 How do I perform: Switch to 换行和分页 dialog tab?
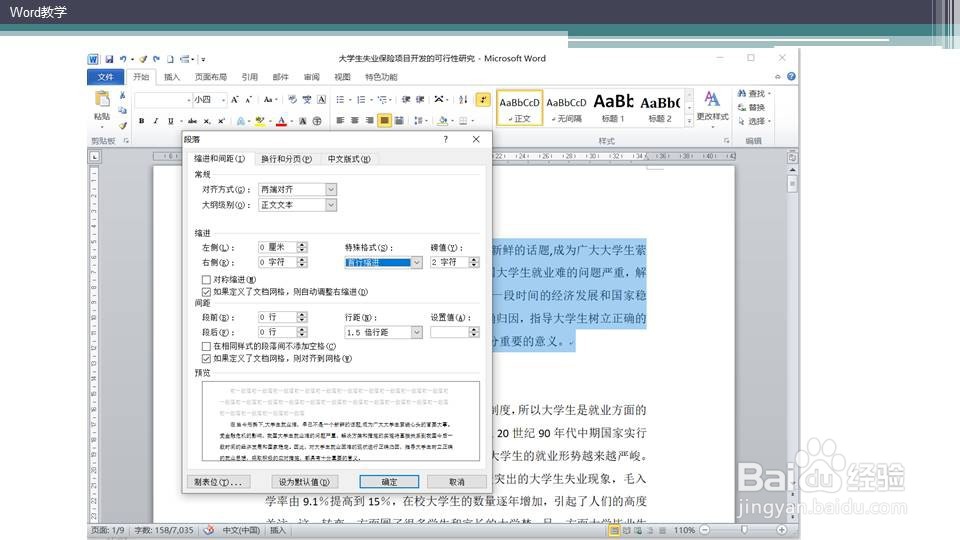point(286,159)
